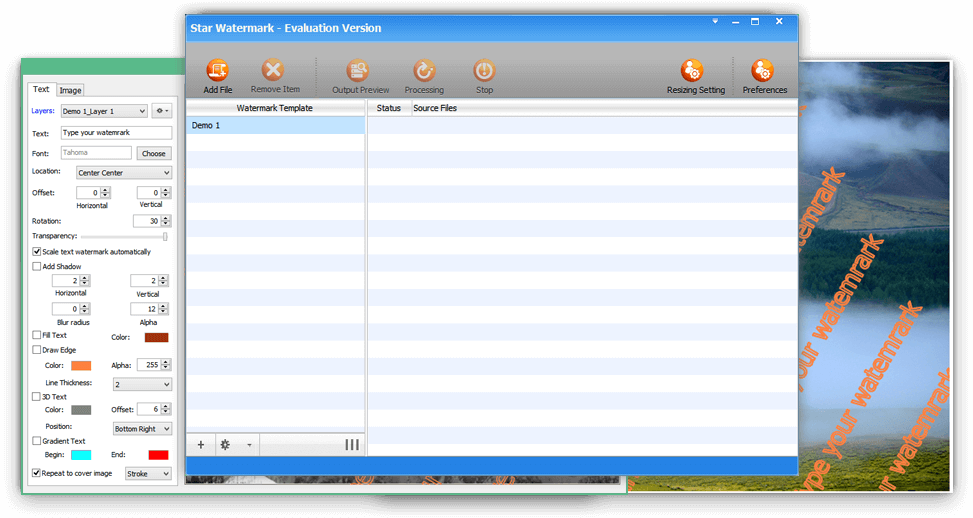Enable the Draw Edge checkbox

click(37, 350)
